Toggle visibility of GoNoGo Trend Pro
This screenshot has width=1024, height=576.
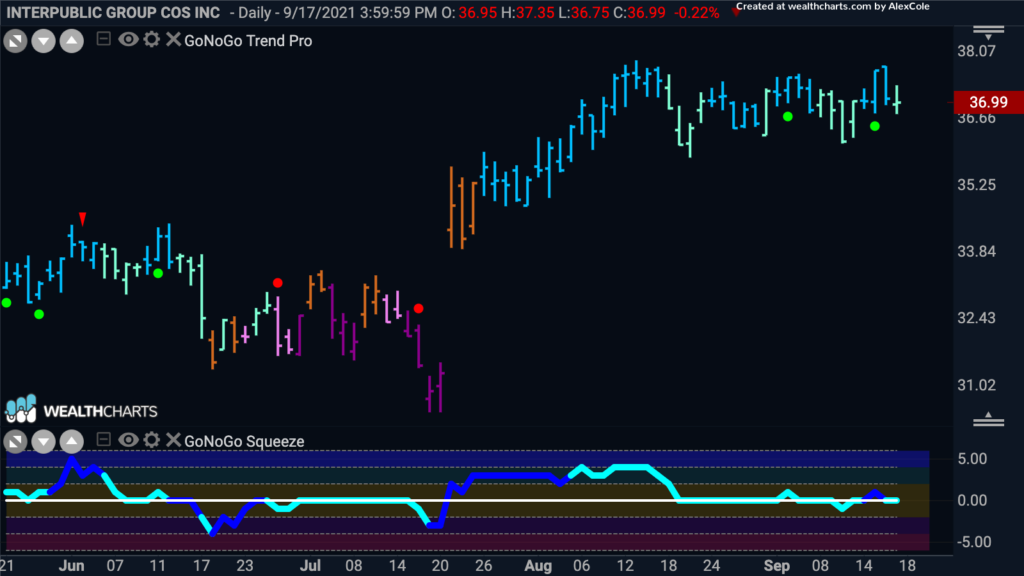(x=128, y=39)
